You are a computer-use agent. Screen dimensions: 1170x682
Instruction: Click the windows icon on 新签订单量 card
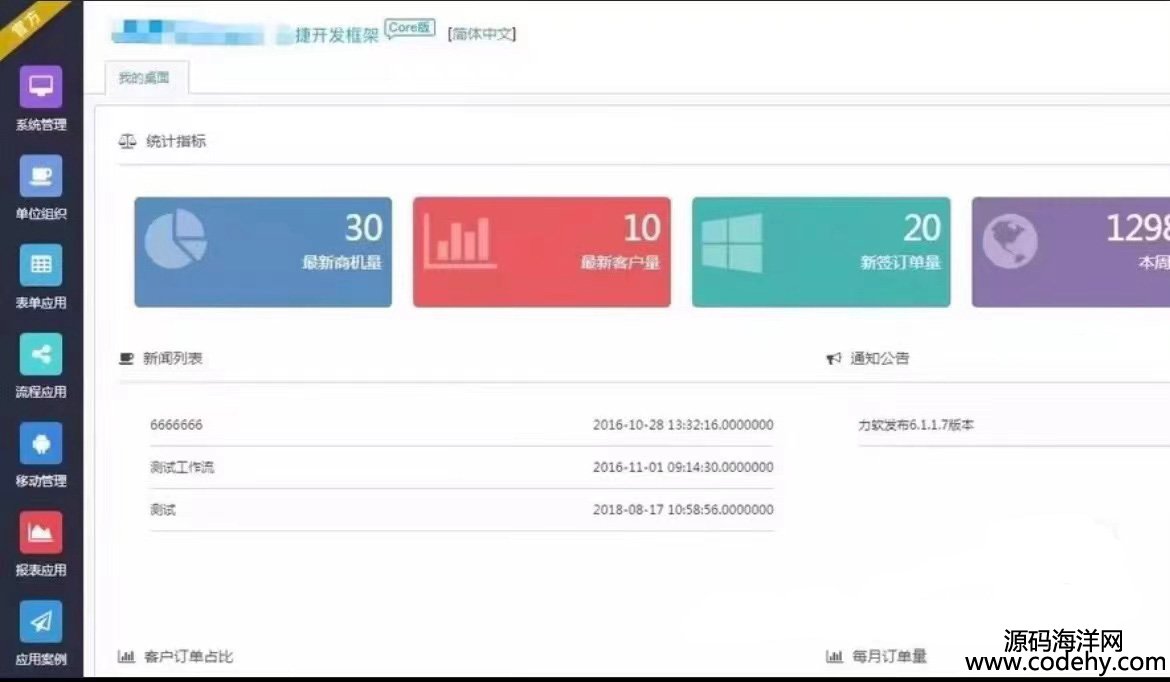(x=732, y=243)
